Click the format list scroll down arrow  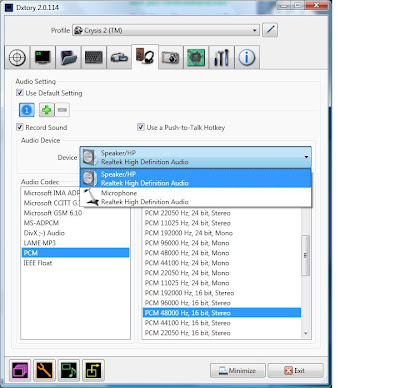(x=306, y=333)
